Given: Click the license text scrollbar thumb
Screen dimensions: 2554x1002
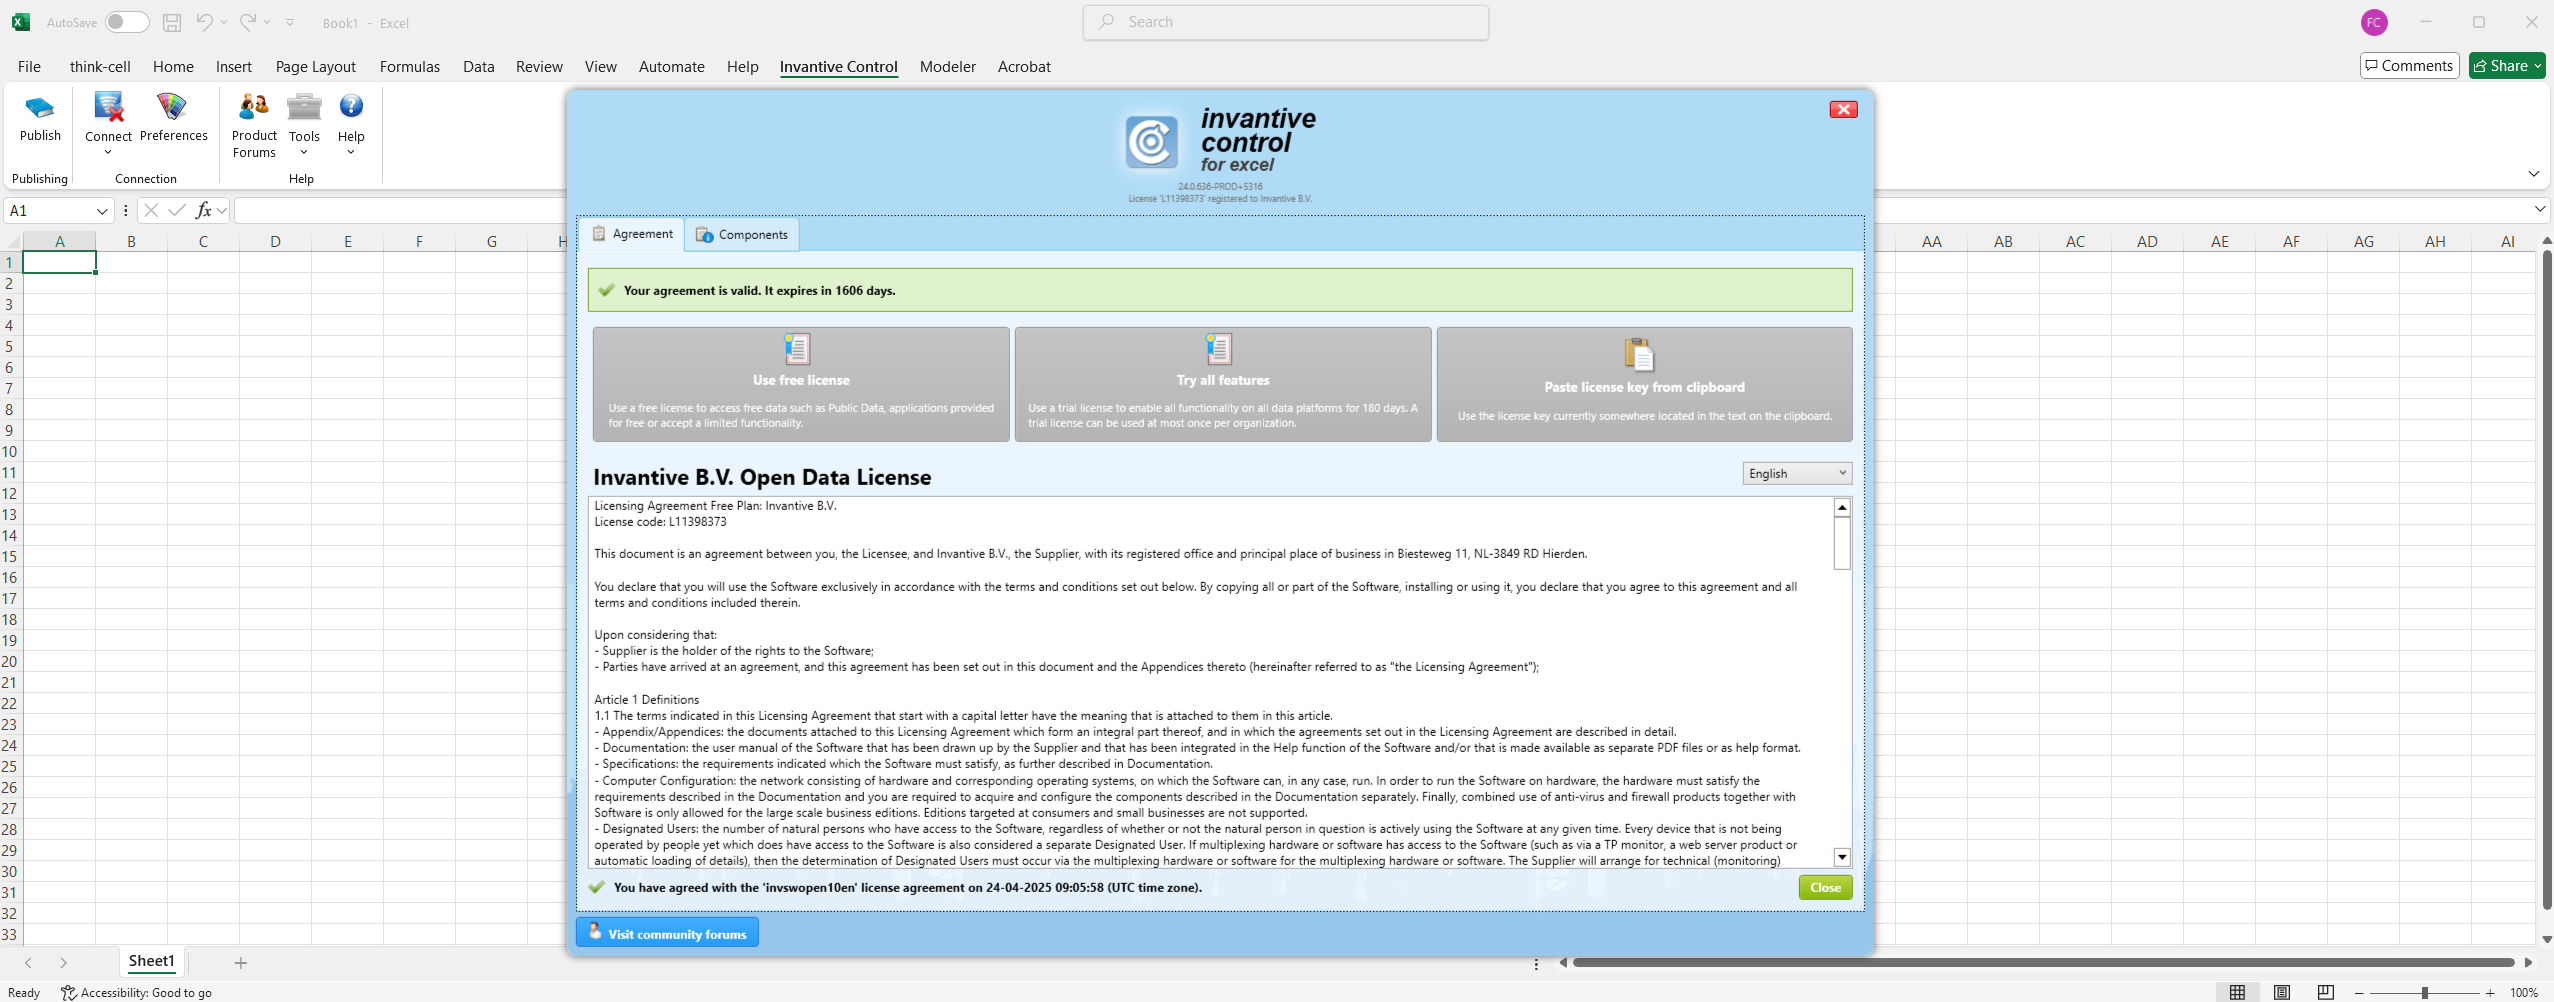Looking at the screenshot, I should click(1842, 543).
